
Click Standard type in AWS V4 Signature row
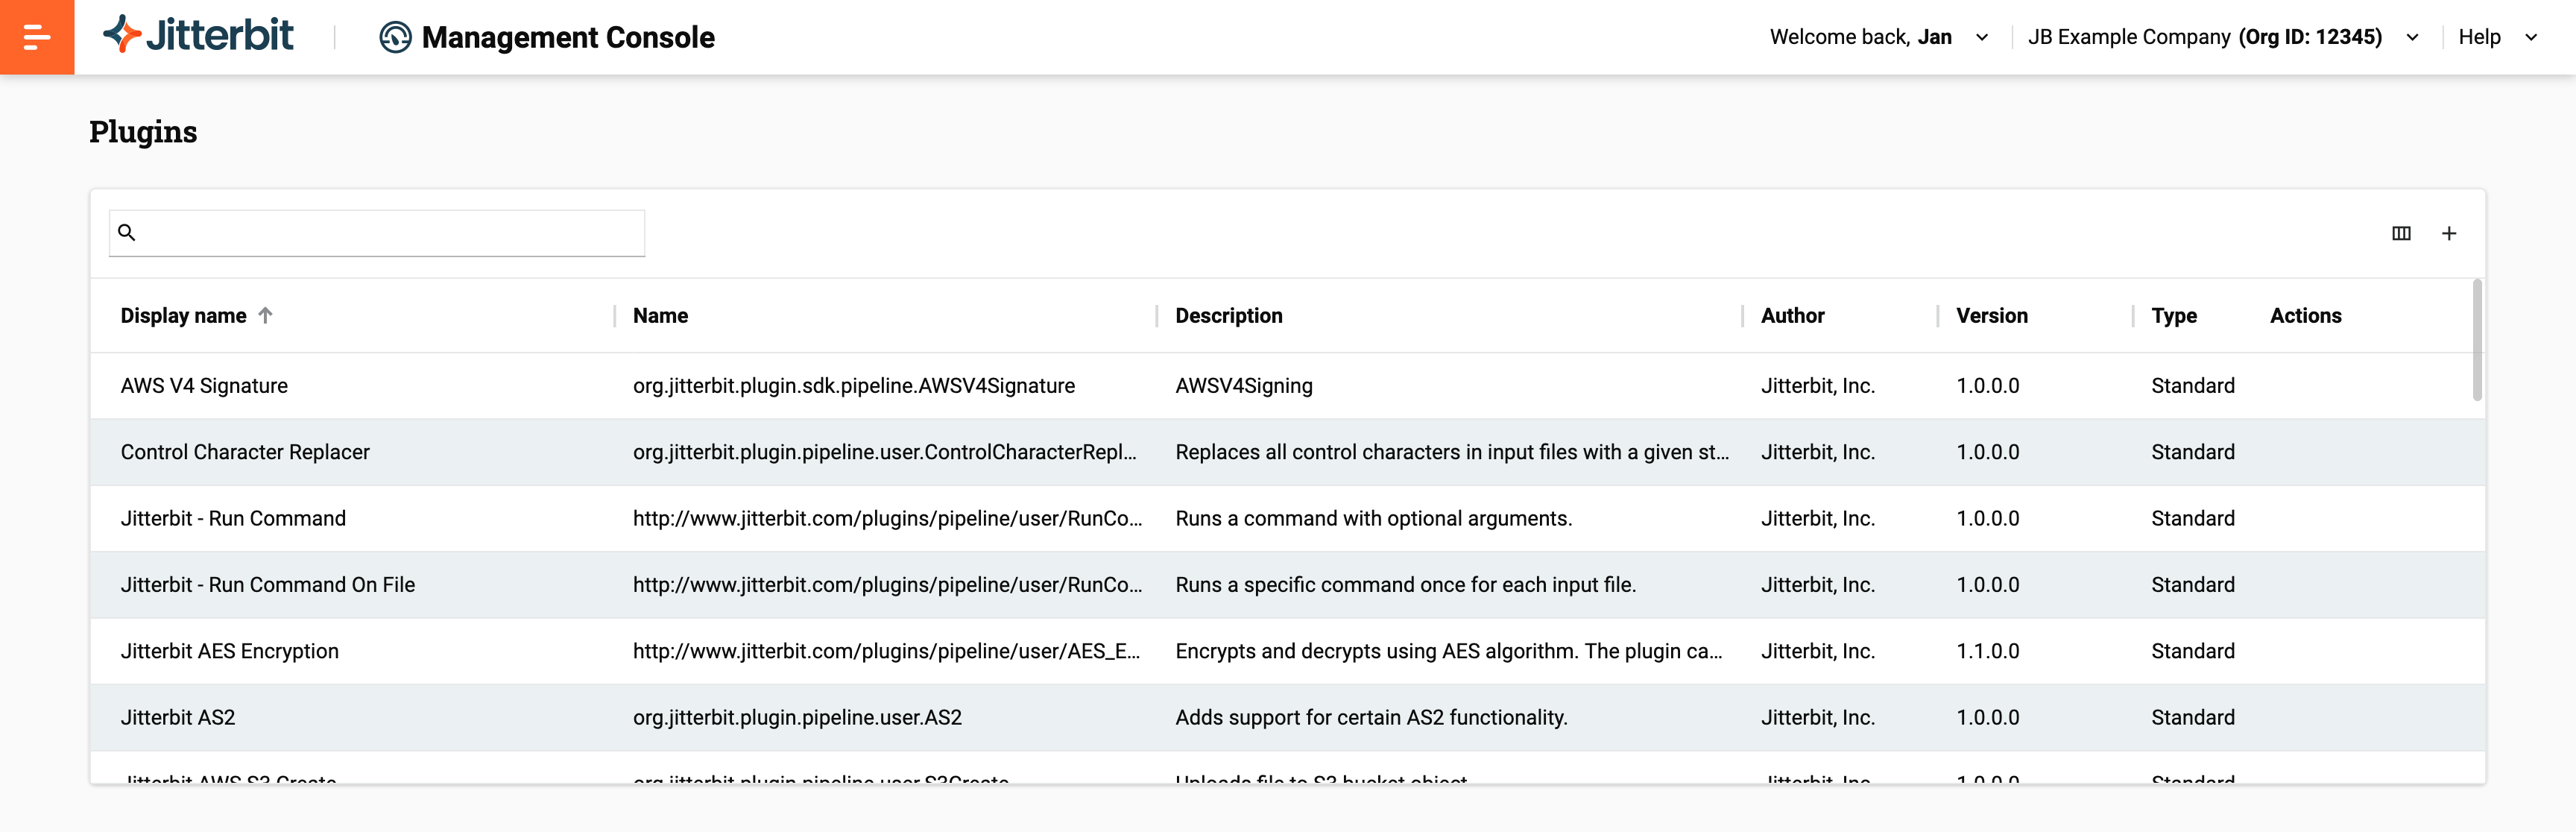pos(2192,386)
